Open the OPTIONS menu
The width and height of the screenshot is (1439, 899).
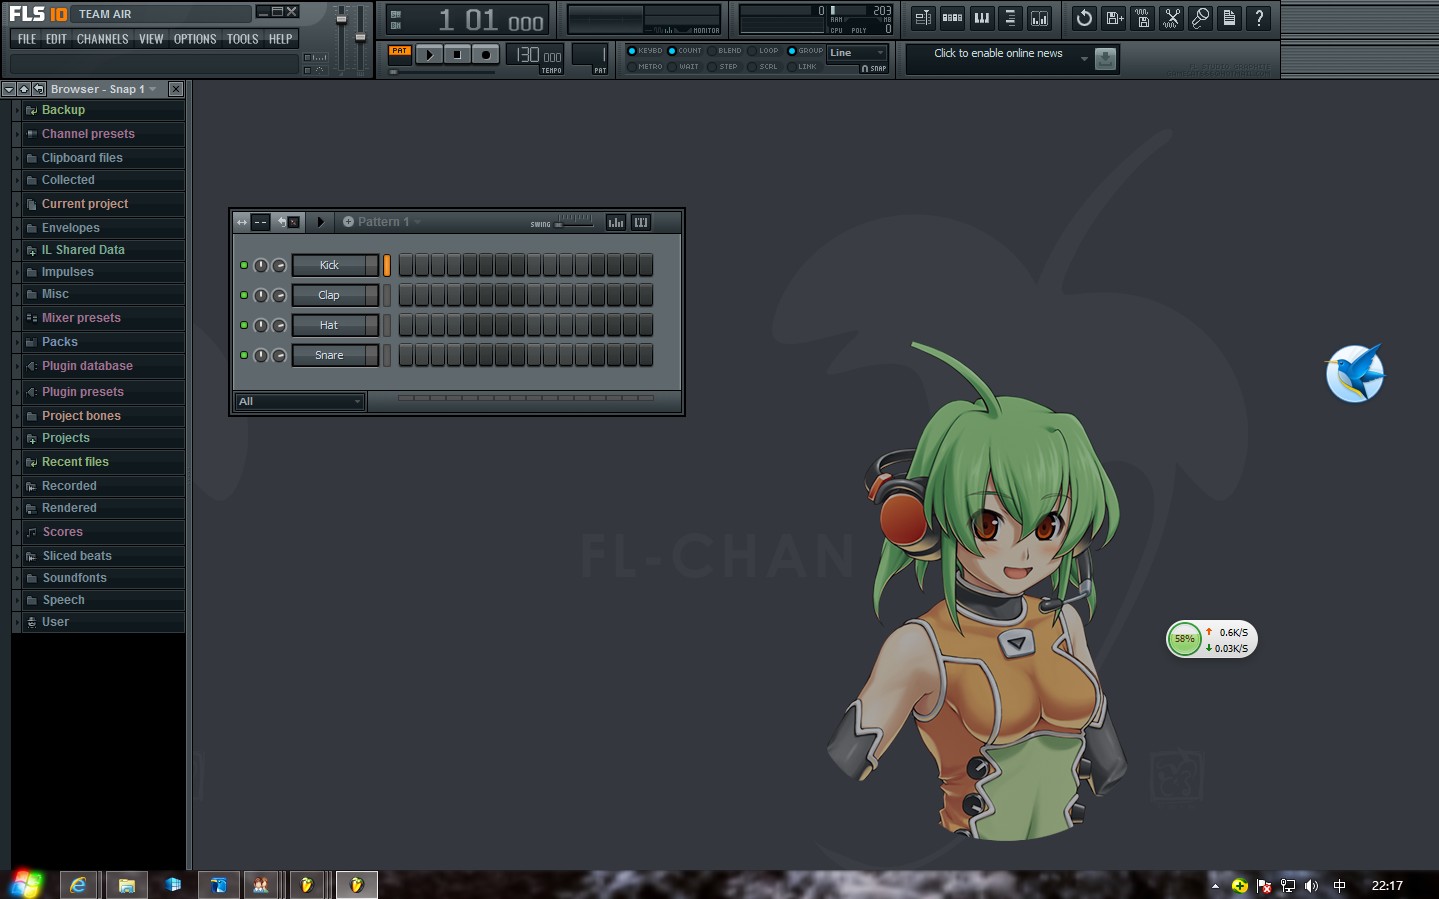pyautogui.click(x=195, y=39)
